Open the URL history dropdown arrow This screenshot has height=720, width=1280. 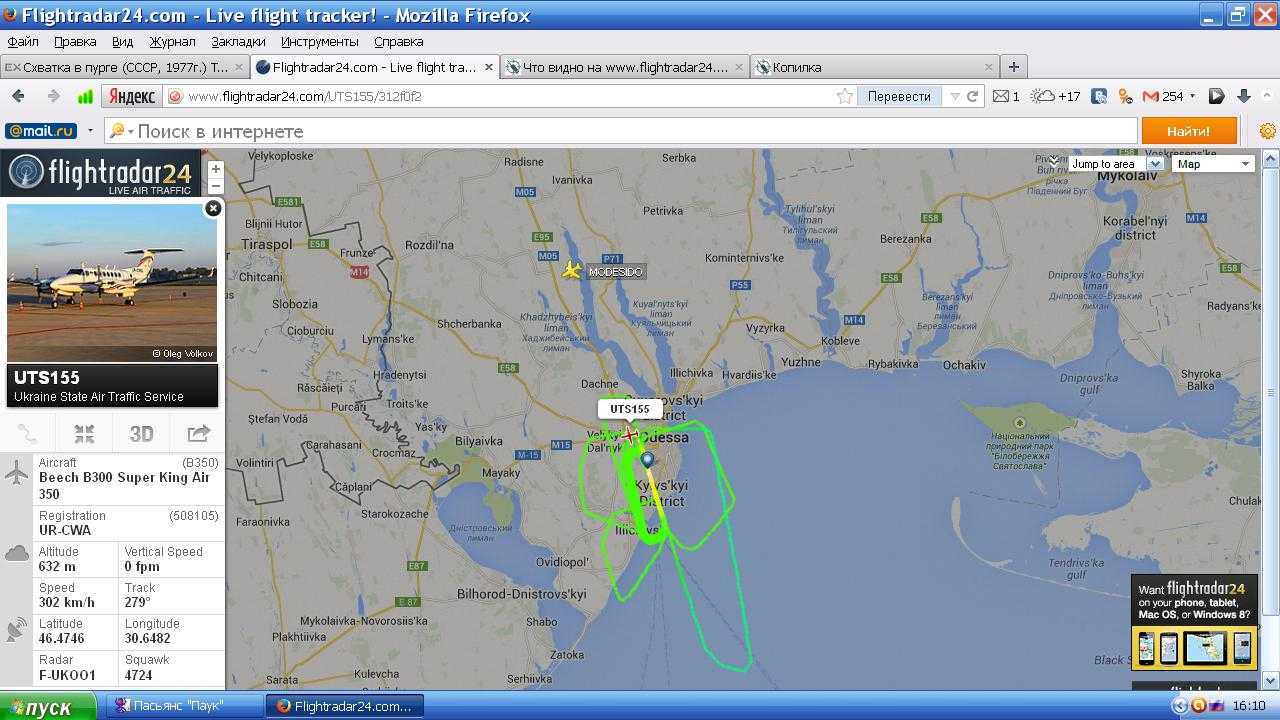tap(954, 97)
